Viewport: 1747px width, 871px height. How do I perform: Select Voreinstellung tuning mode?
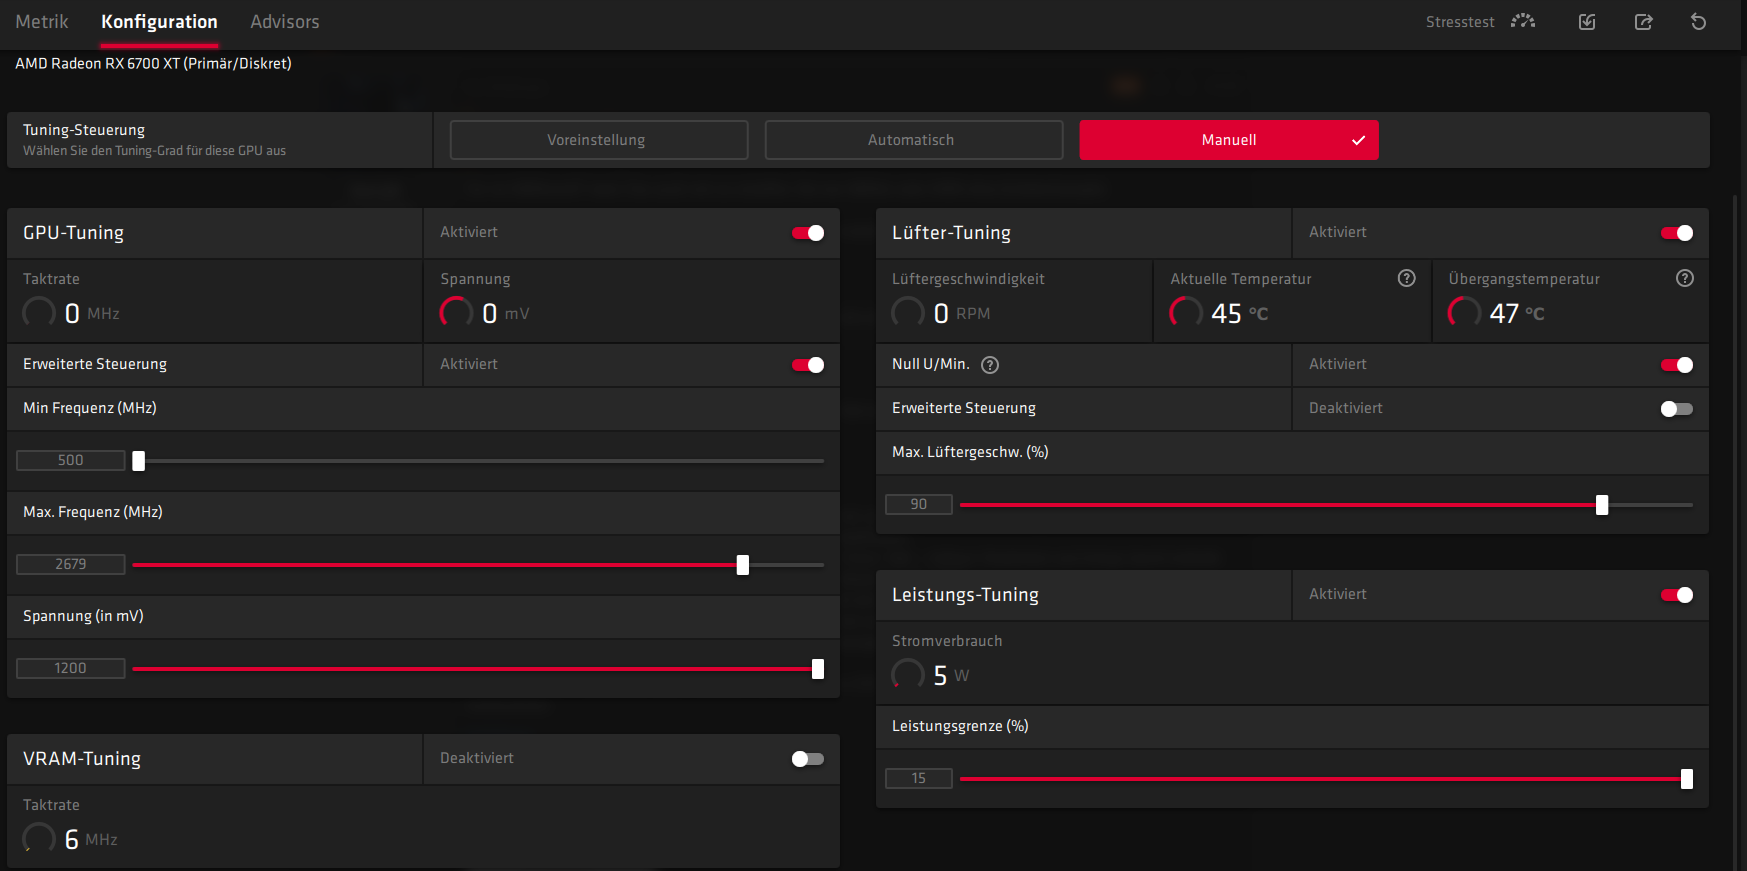(x=599, y=140)
